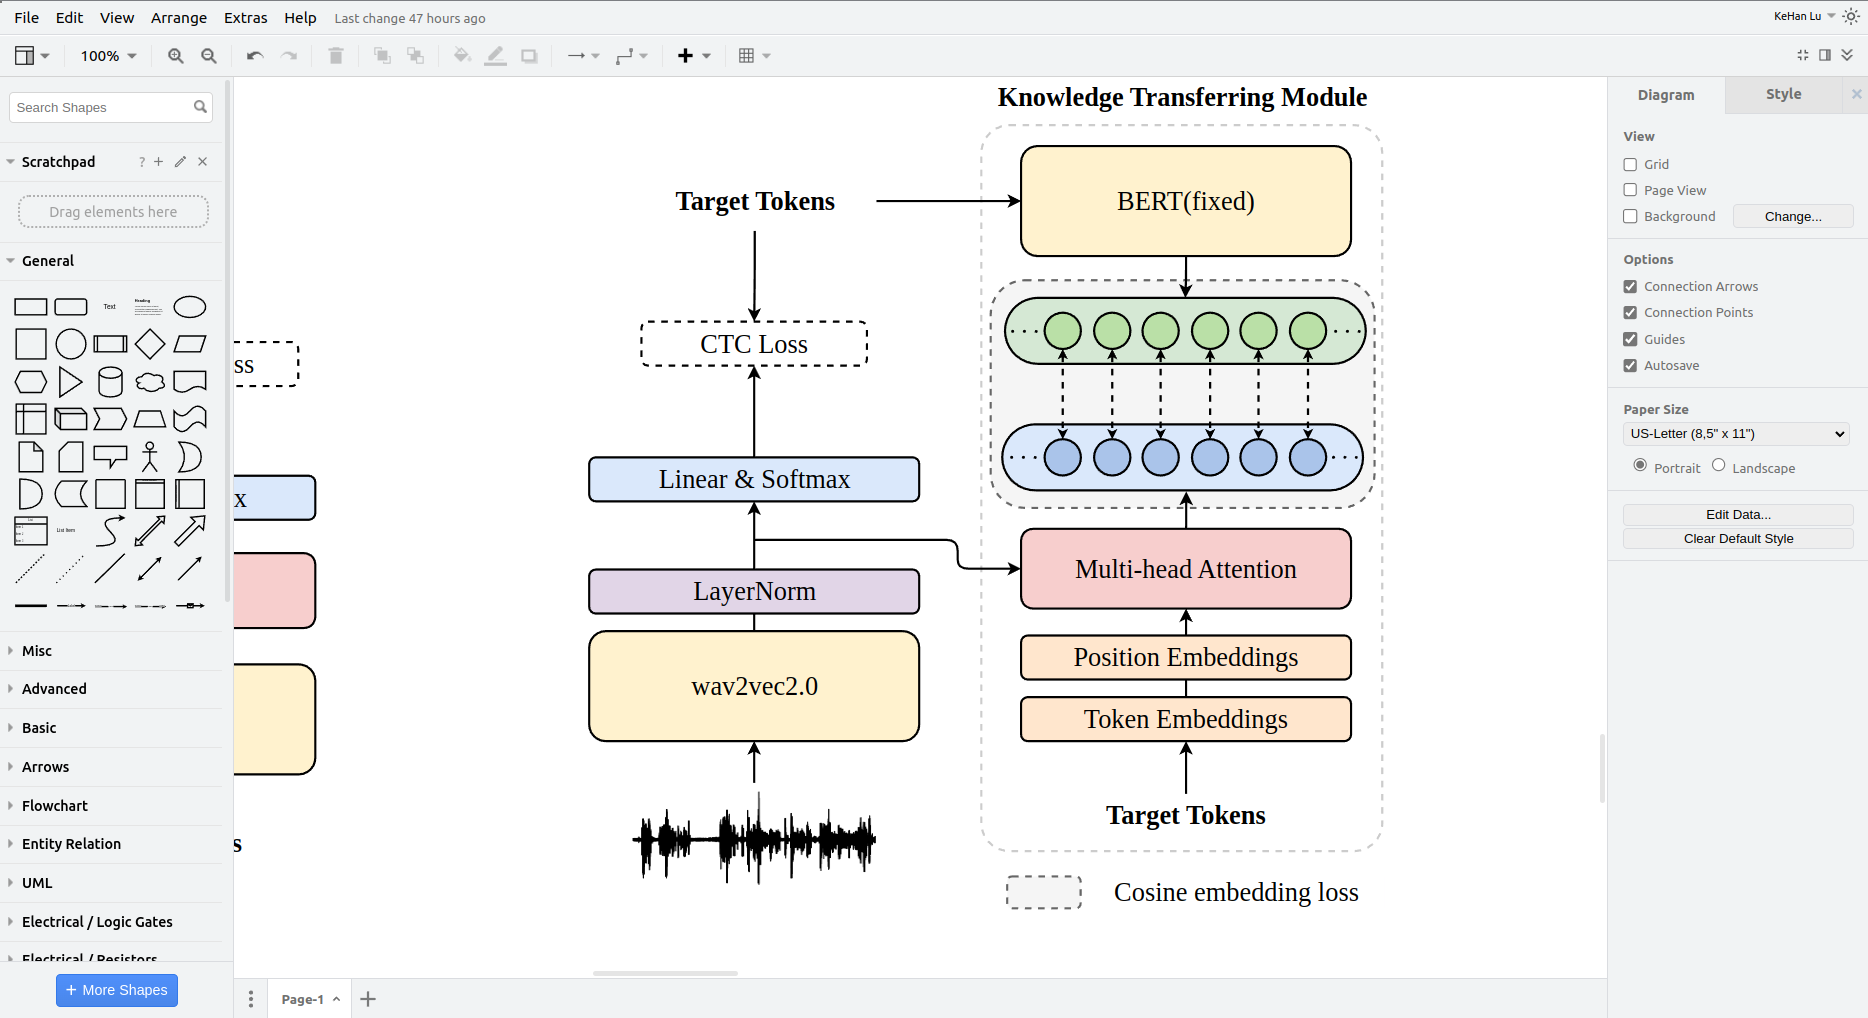
Task: Click the Edit Data button
Action: tap(1737, 515)
